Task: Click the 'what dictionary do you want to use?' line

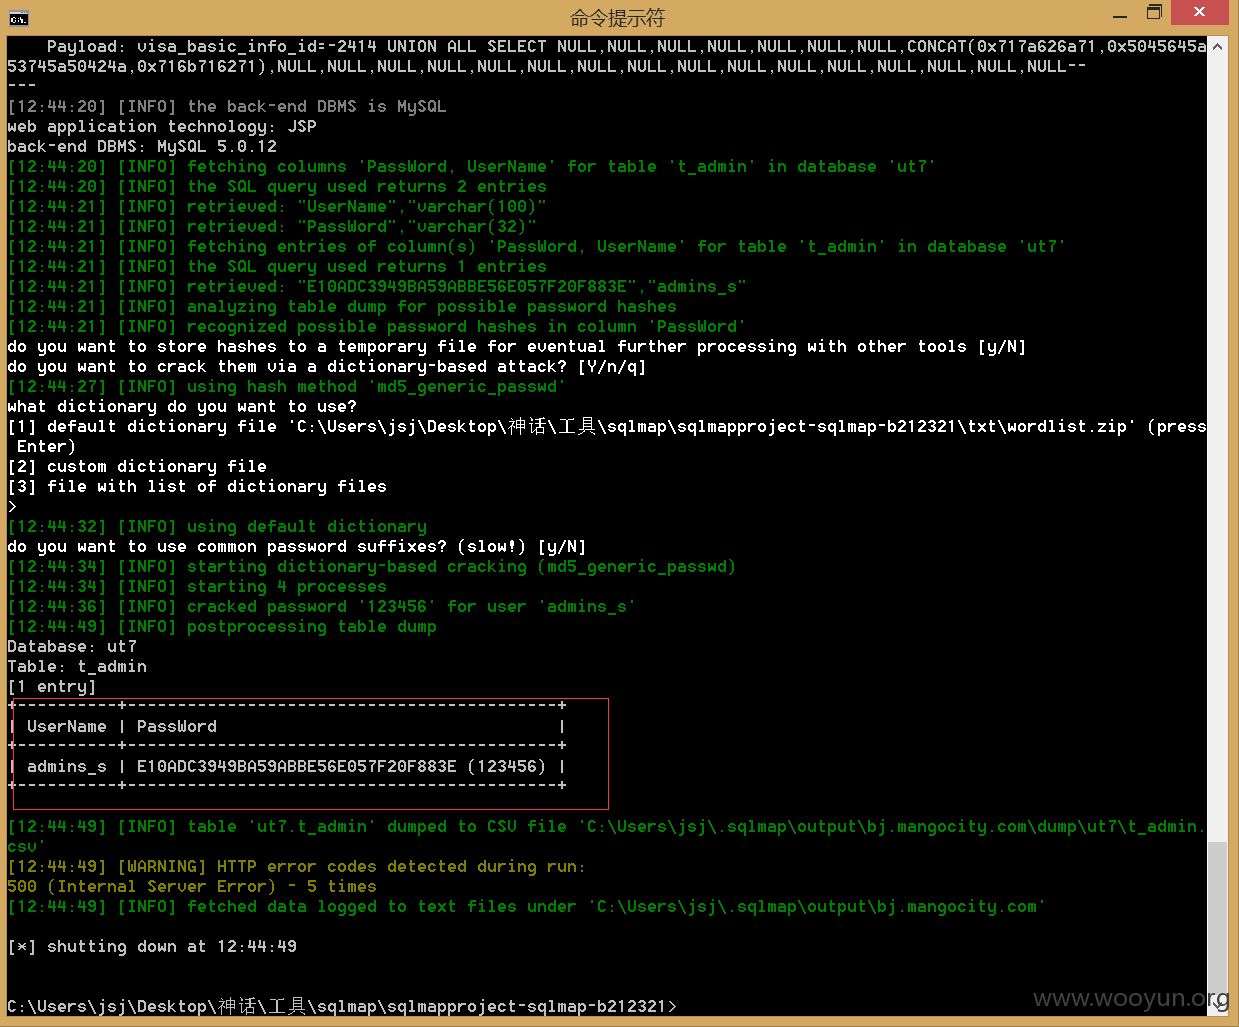Action: (x=182, y=406)
